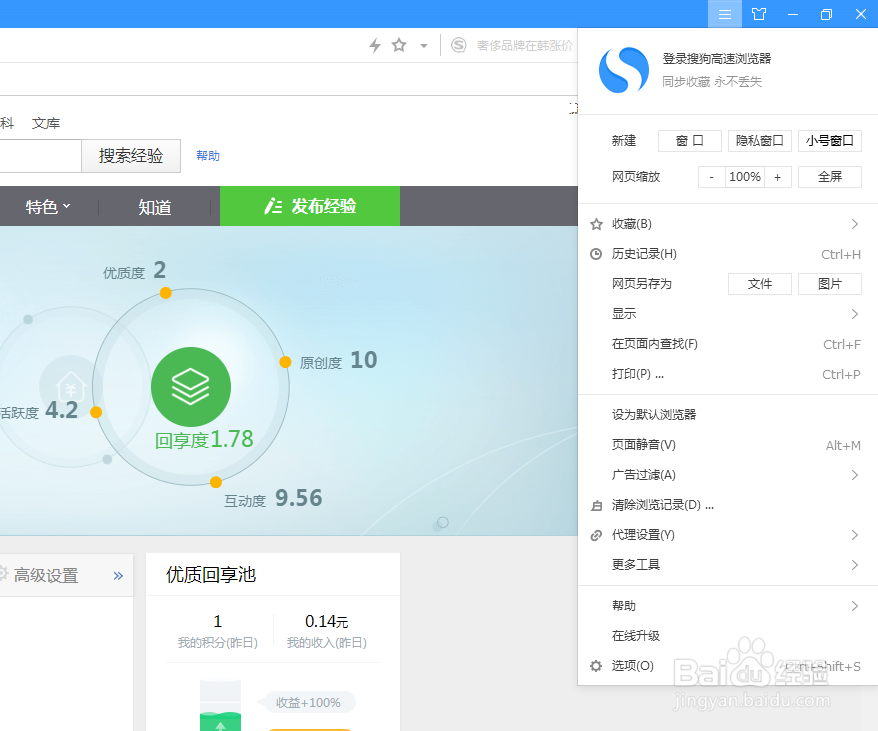Click the 优质度 orange dot

point(166,293)
